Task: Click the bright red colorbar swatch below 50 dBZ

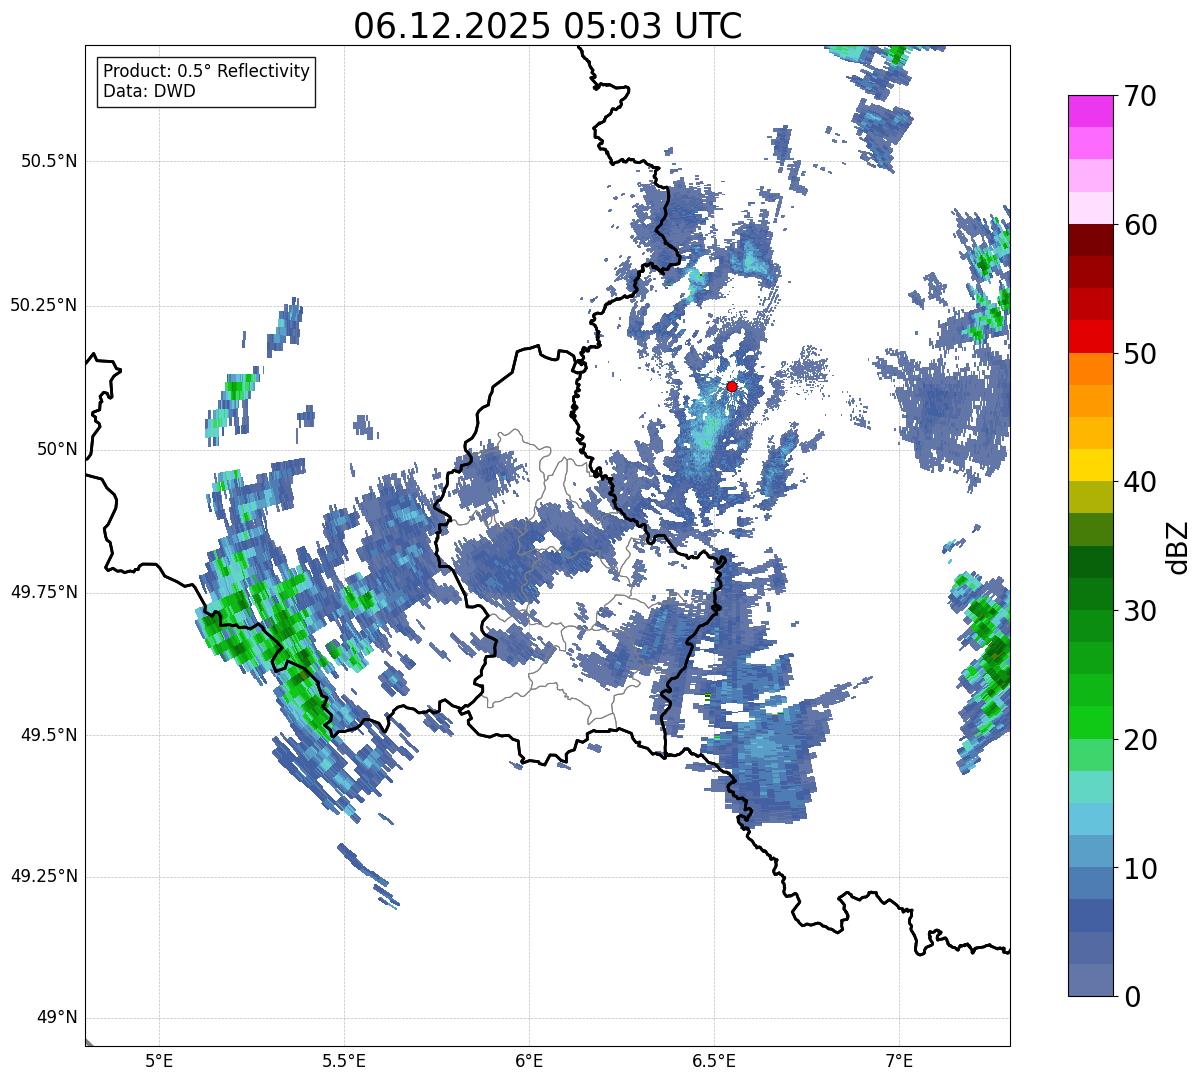Action: coord(1090,337)
